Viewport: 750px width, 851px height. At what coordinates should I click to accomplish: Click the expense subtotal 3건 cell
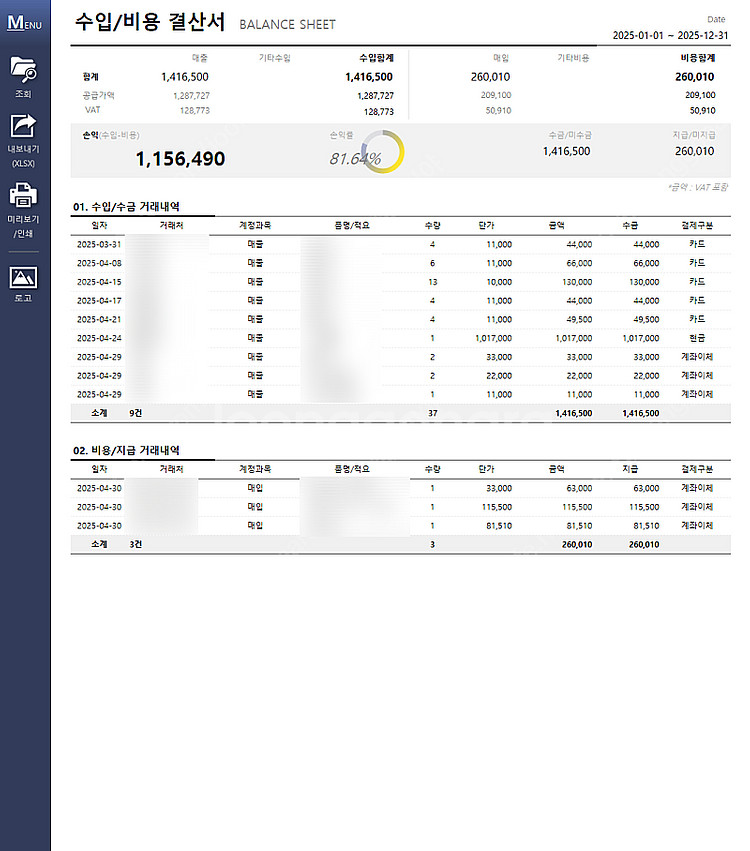[136, 544]
